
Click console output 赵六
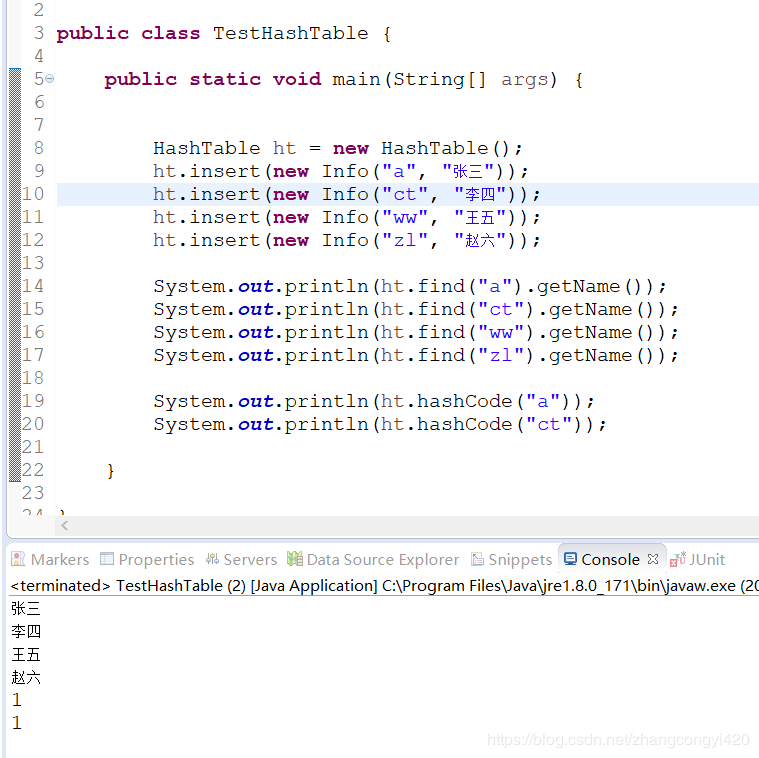26,677
